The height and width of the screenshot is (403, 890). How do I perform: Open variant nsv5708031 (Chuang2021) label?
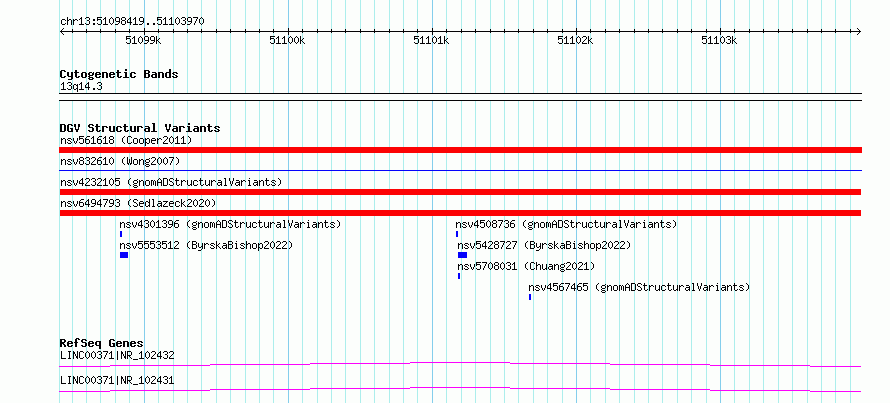point(526,266)
